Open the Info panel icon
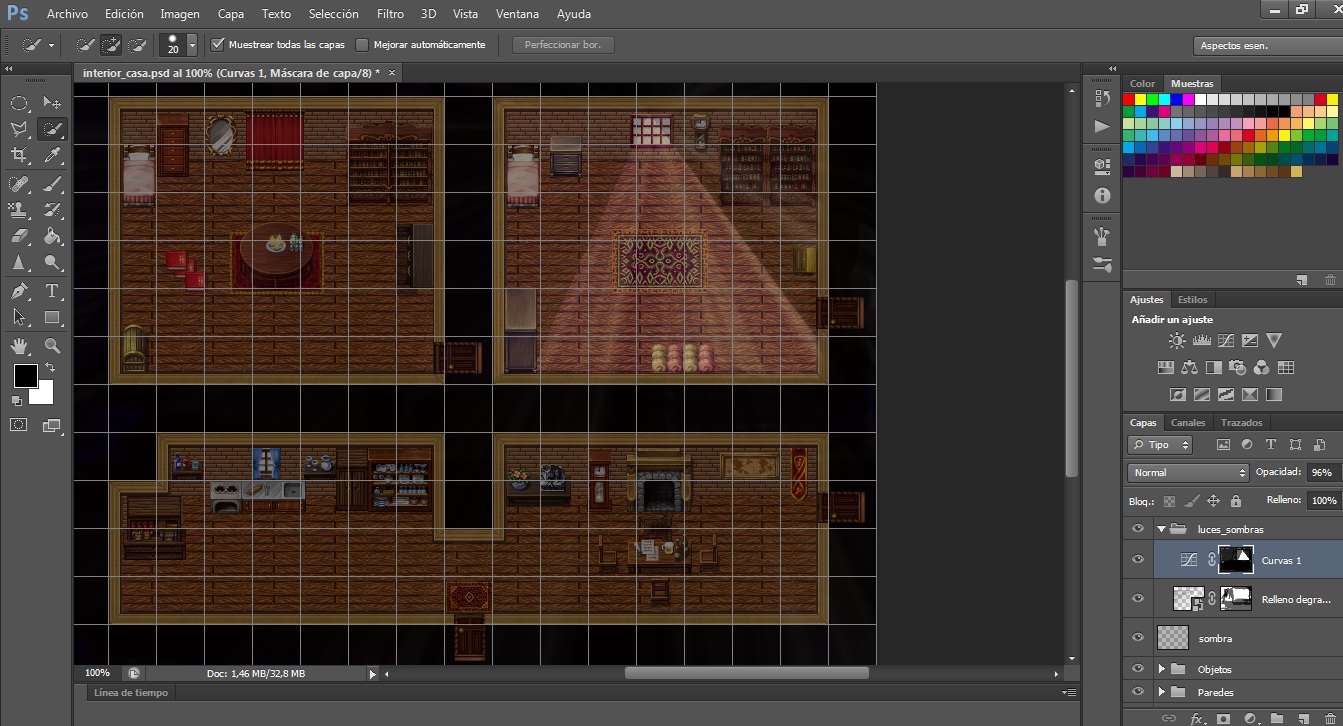The width and height of the screenshot is (1343, 726). coord(1102,195)
